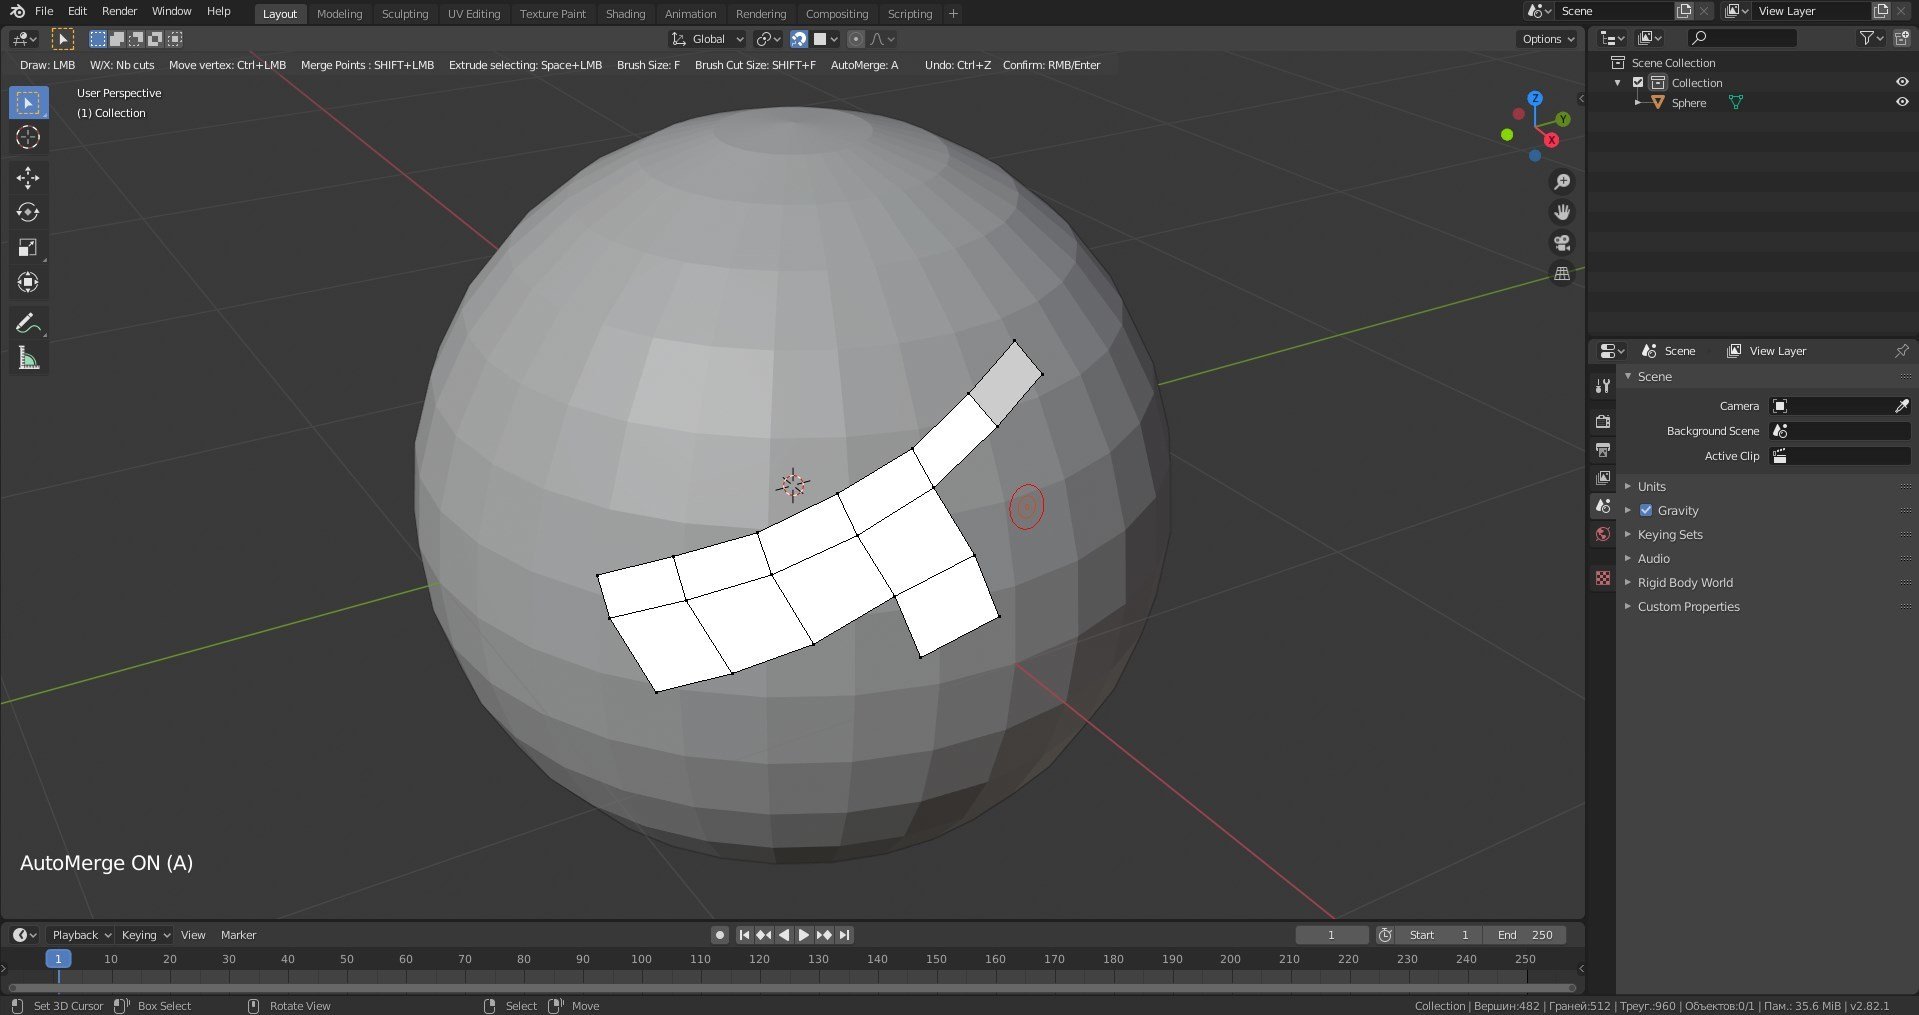Disable snapping with the magnet toggle
This screenshot has width=1919, height=1015.
pos(798,39)
